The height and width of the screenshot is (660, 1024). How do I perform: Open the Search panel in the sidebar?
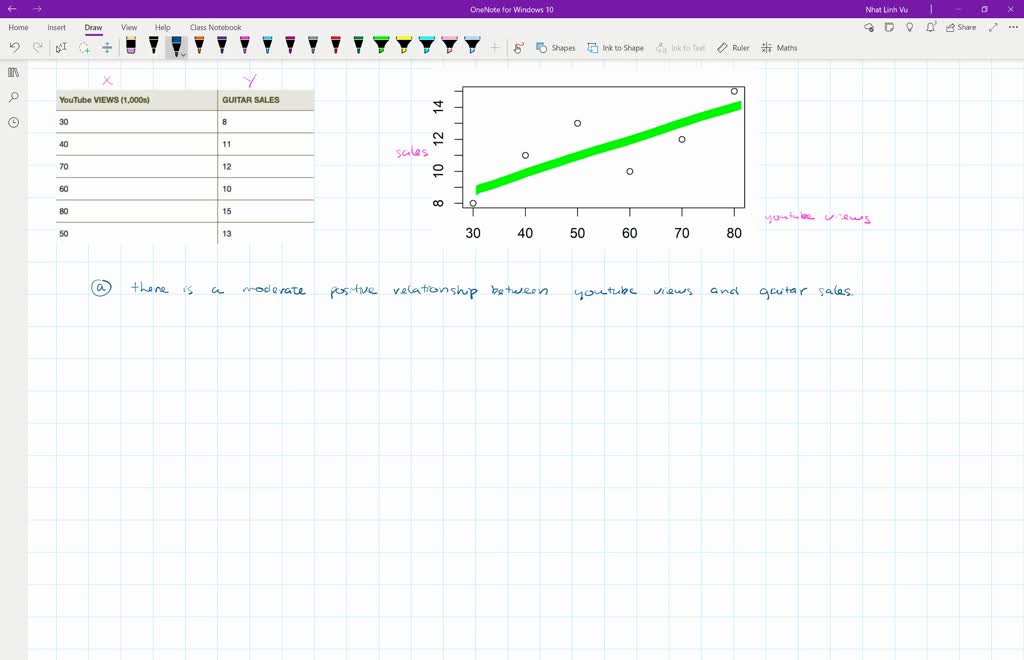[x=14, y=97]
